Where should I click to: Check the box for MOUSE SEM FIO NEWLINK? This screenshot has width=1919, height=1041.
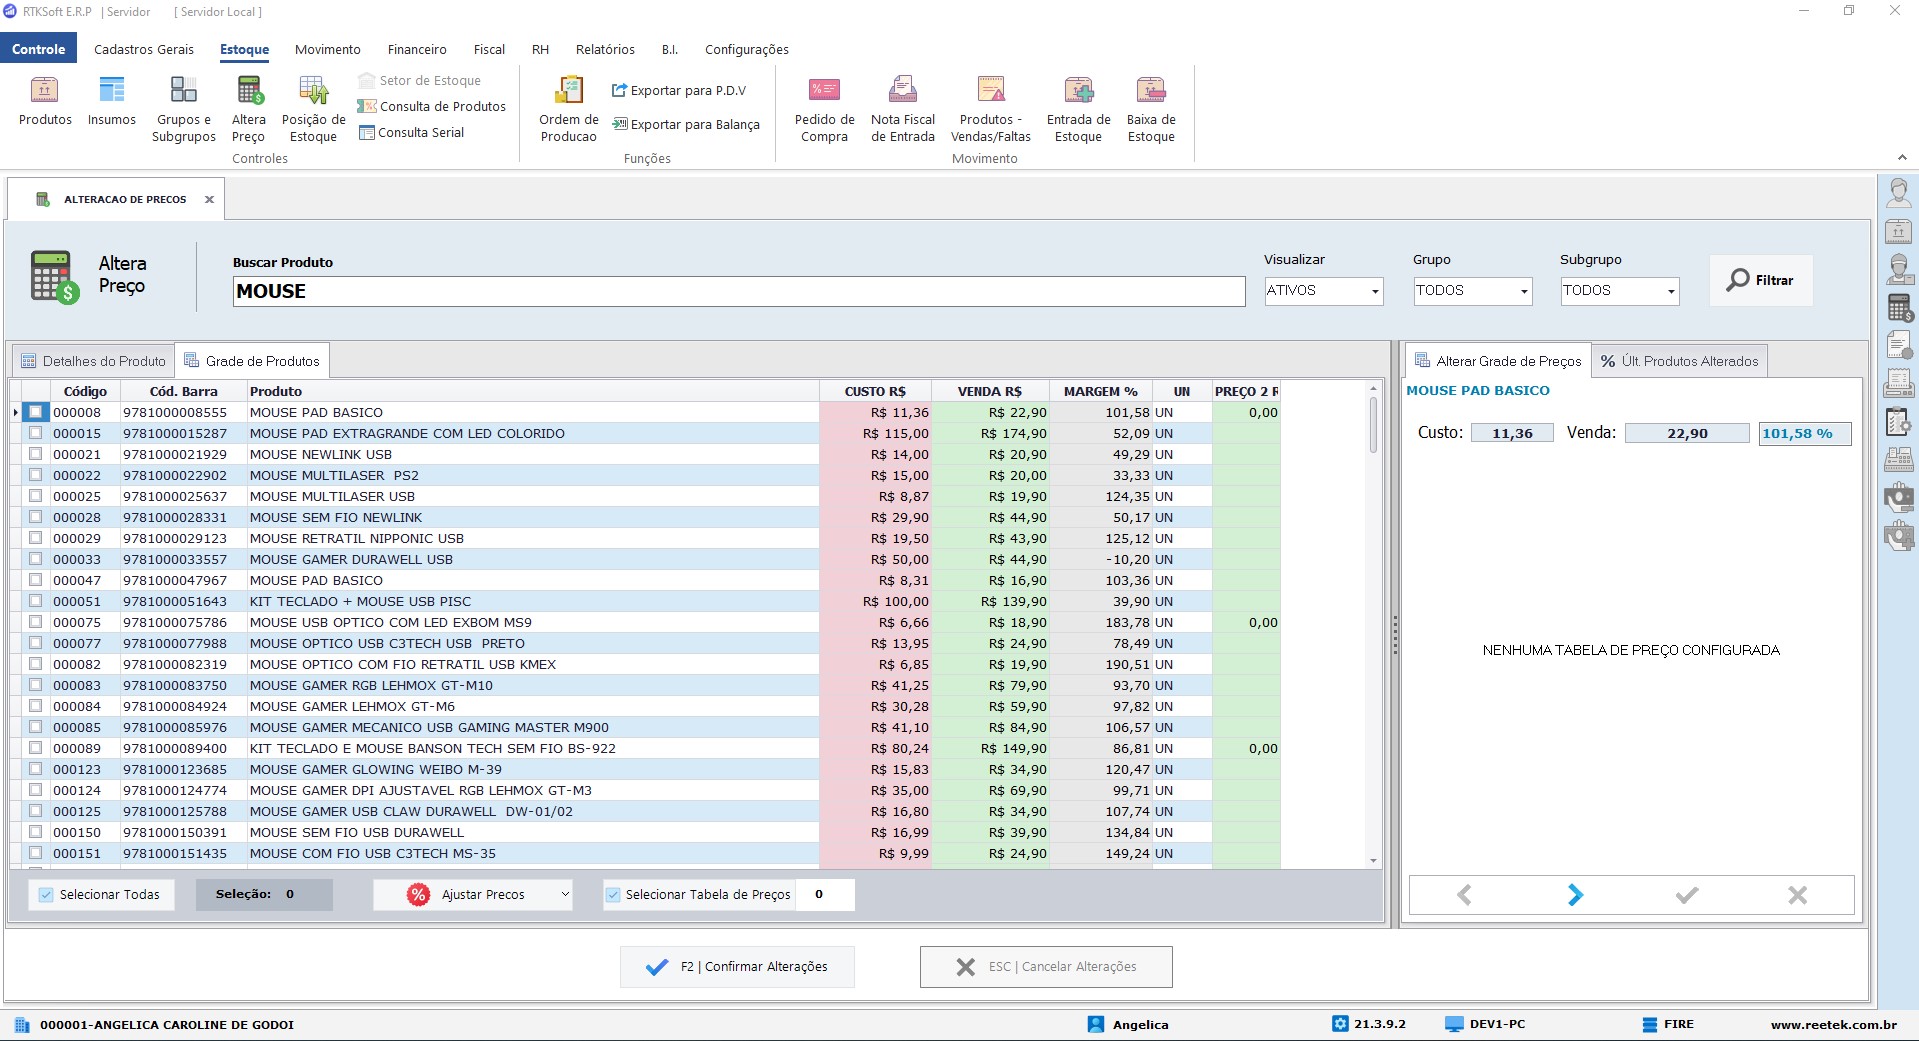click(x=36, y=517)
